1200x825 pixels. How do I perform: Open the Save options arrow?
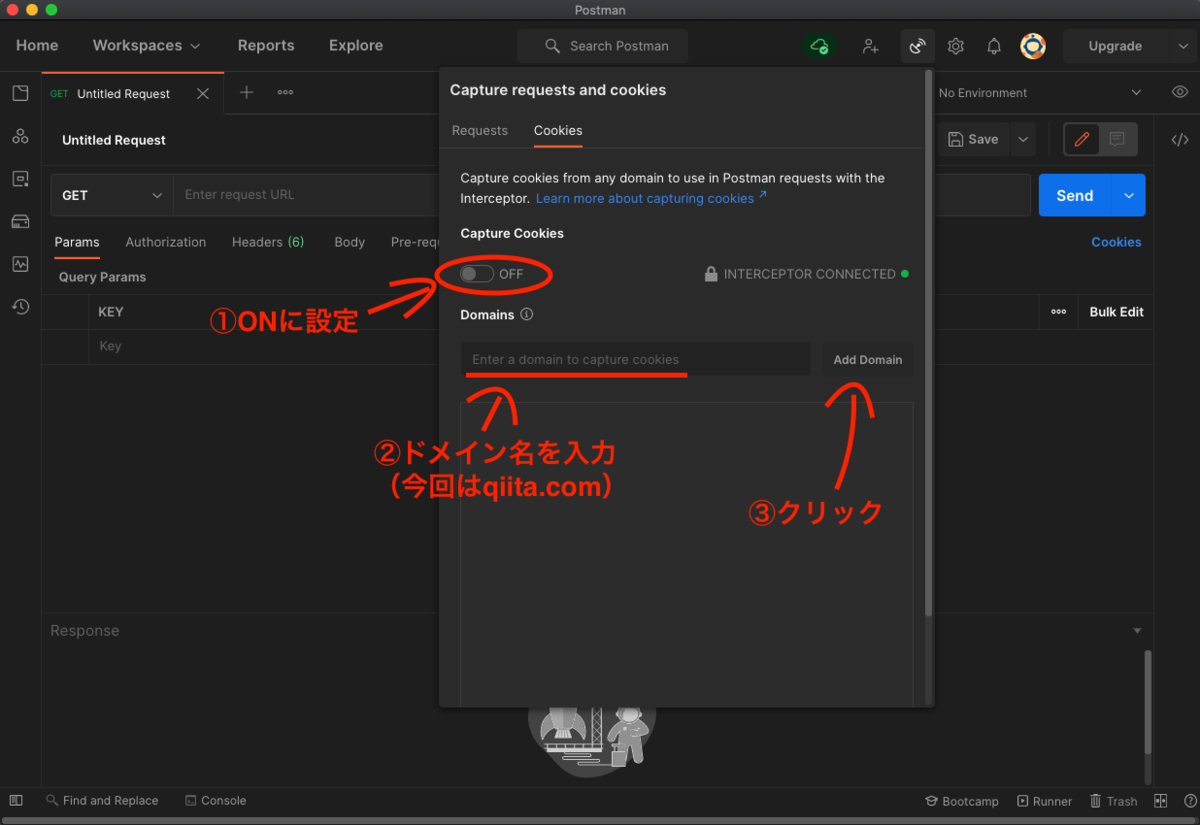1023,140
